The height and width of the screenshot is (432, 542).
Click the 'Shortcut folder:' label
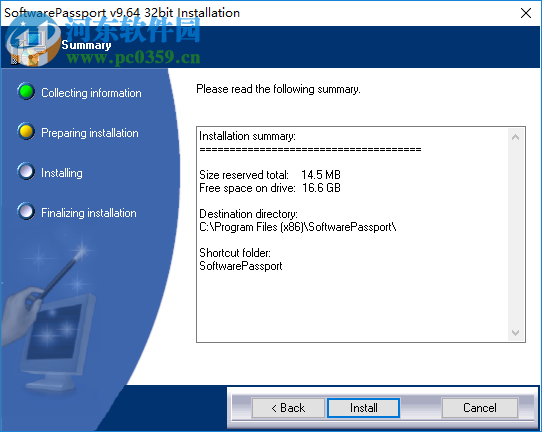tap(235, 253)
